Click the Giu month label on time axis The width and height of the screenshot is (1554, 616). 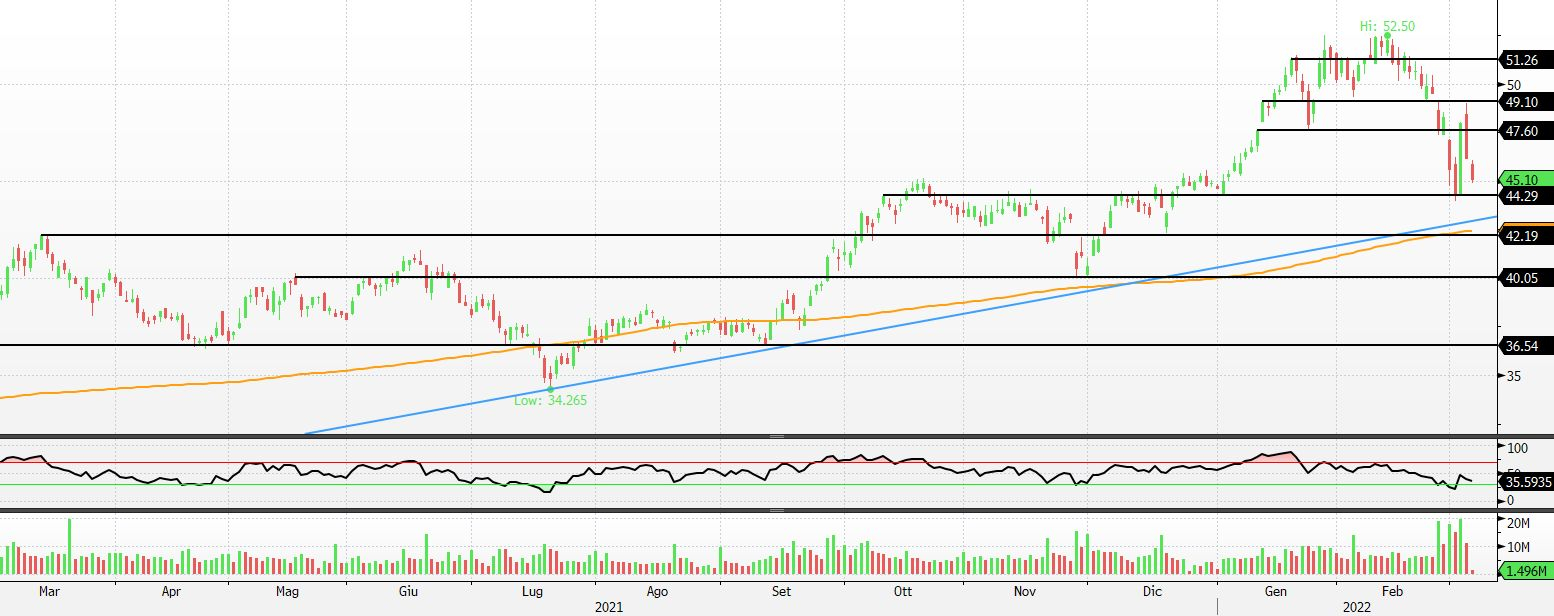tap(407, 591)
